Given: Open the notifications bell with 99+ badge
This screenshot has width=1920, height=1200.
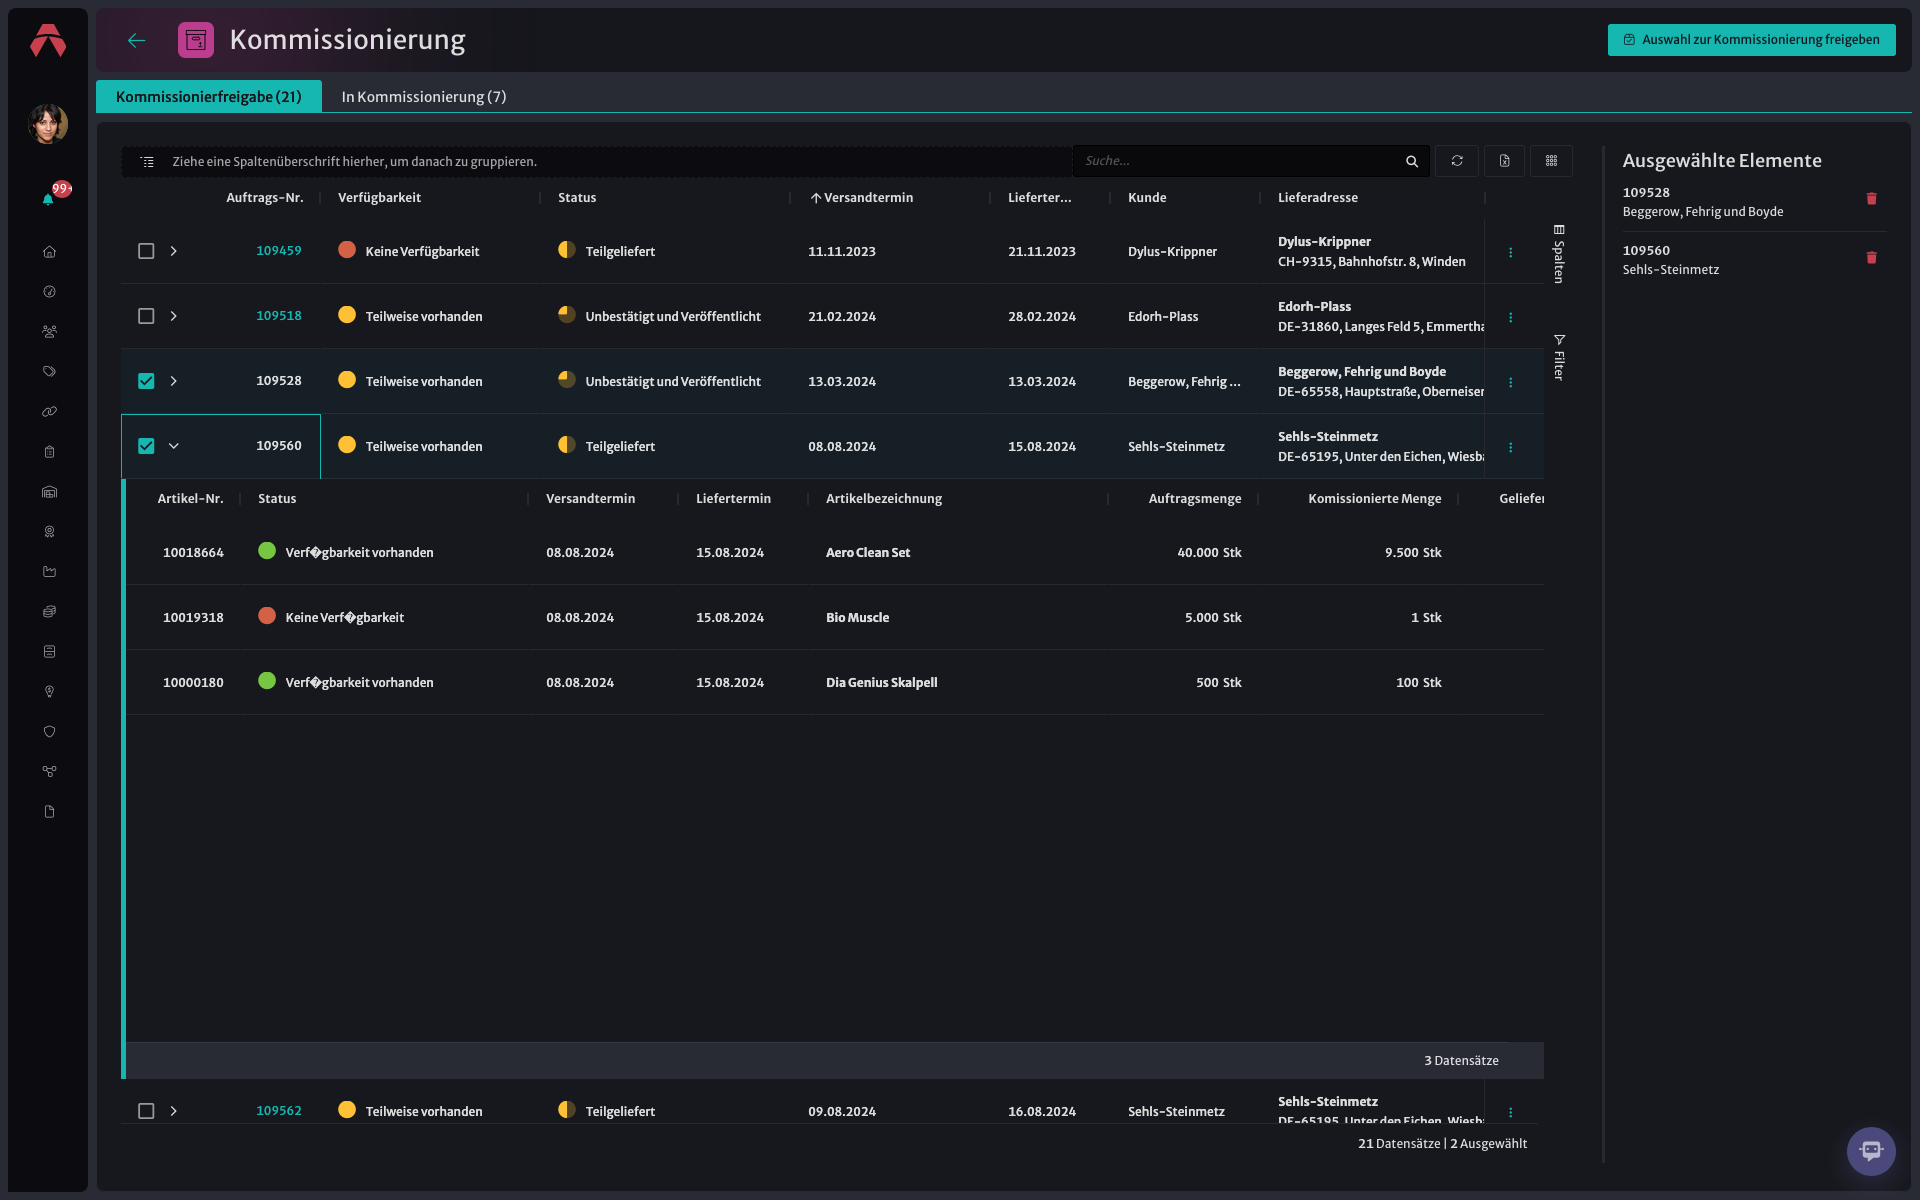Looking at the screenshot, I should click(48, 199).
